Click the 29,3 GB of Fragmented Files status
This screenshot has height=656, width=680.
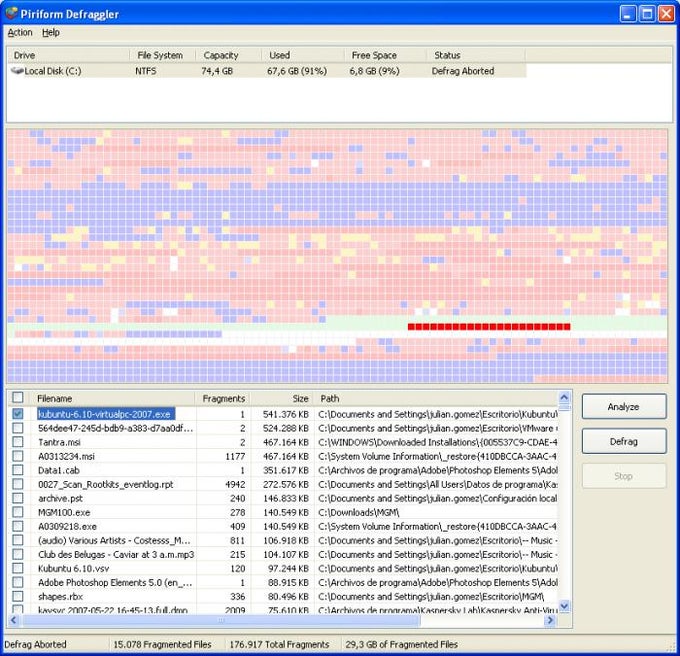402,645
